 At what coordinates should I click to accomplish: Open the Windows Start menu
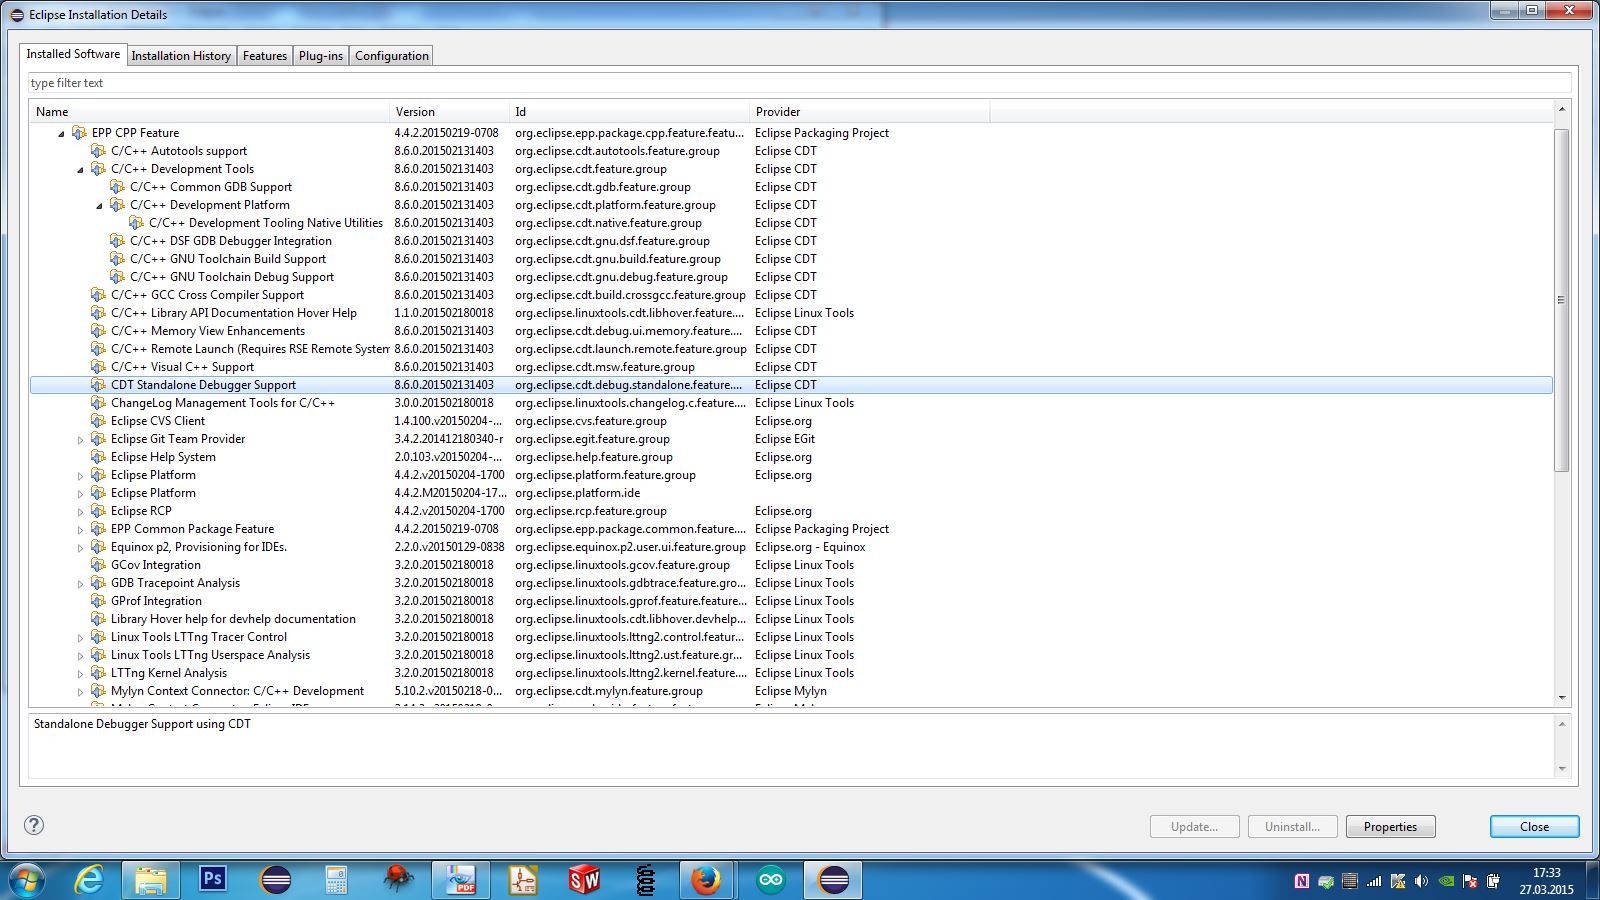coord(27,880)
